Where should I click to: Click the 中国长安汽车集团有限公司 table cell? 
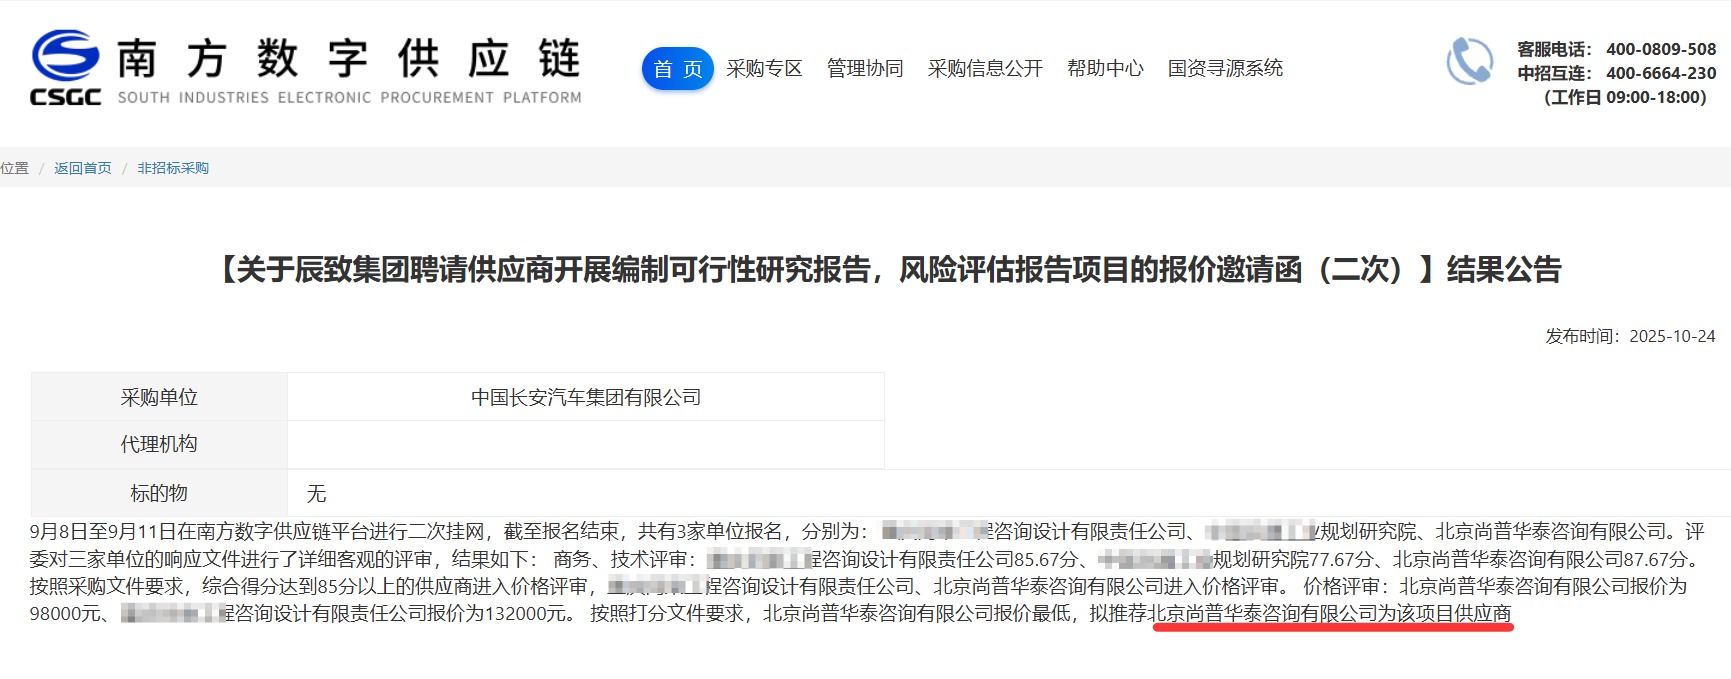click(x=586, y=397)
